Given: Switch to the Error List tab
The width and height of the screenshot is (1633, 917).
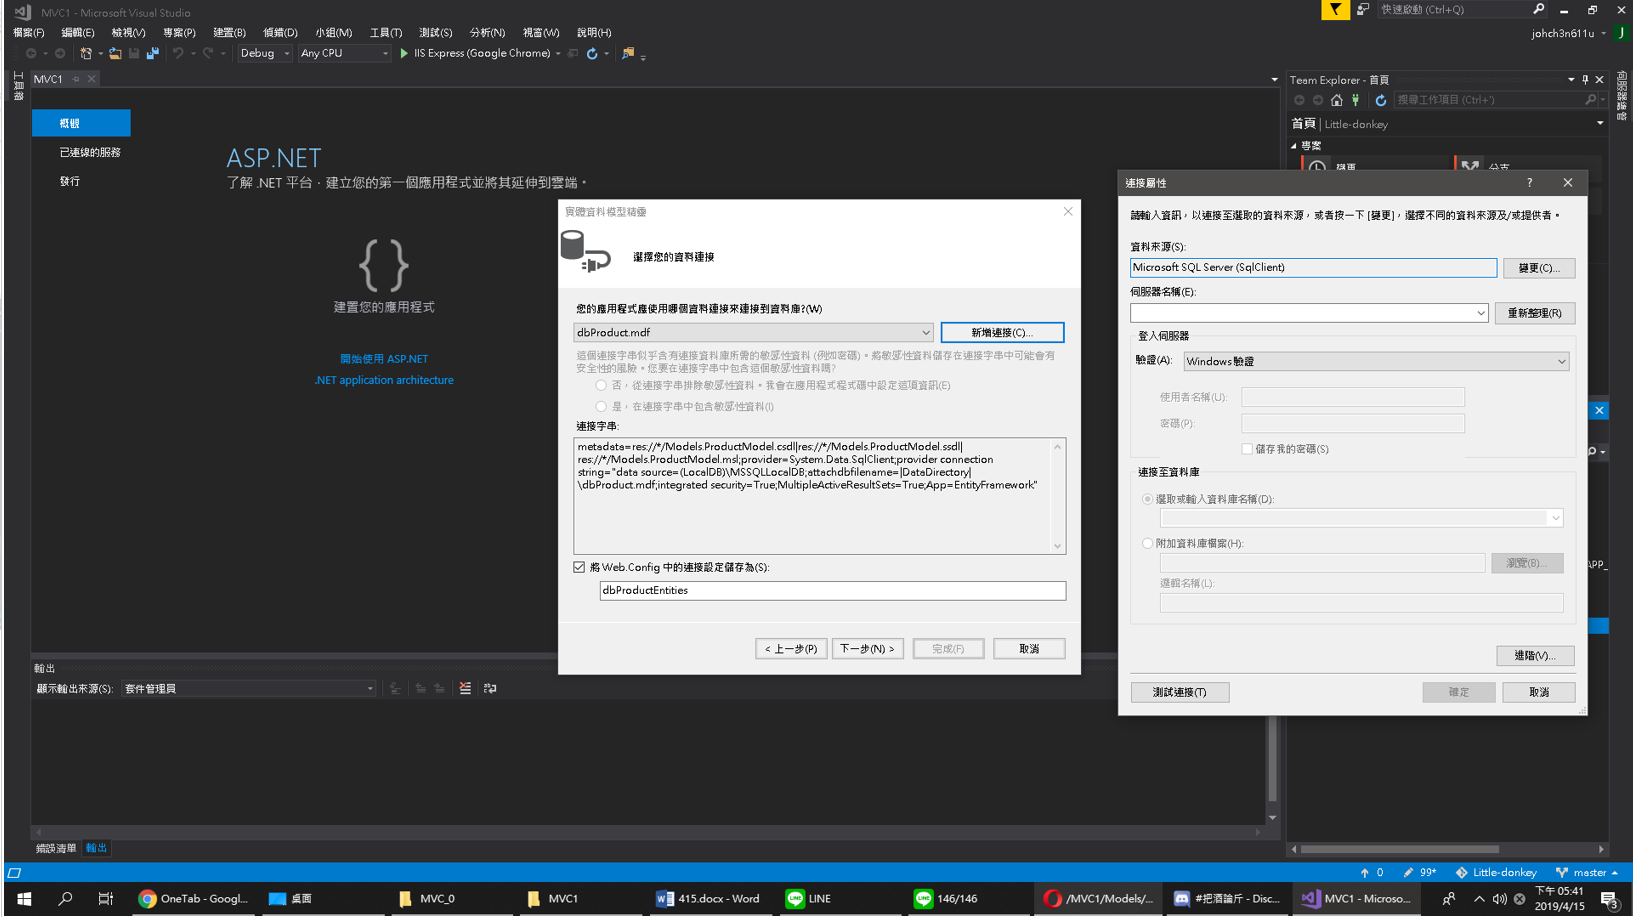Looking at the screenshot, I should pos(56,848).
